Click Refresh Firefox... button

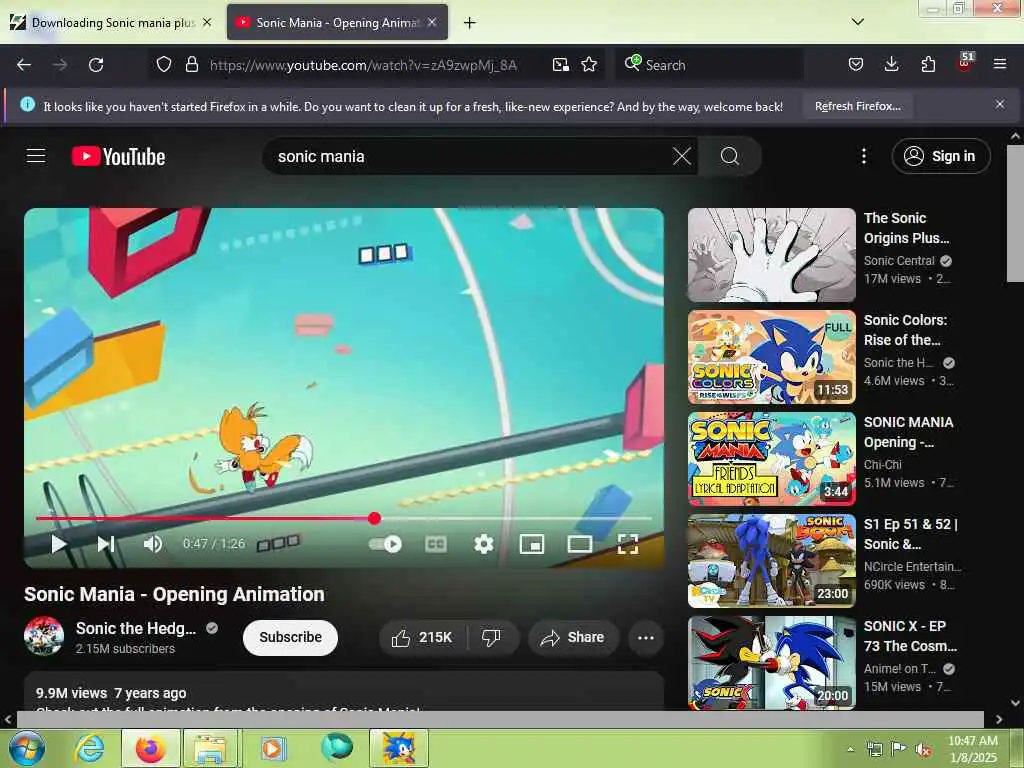[x=857, y=106]
